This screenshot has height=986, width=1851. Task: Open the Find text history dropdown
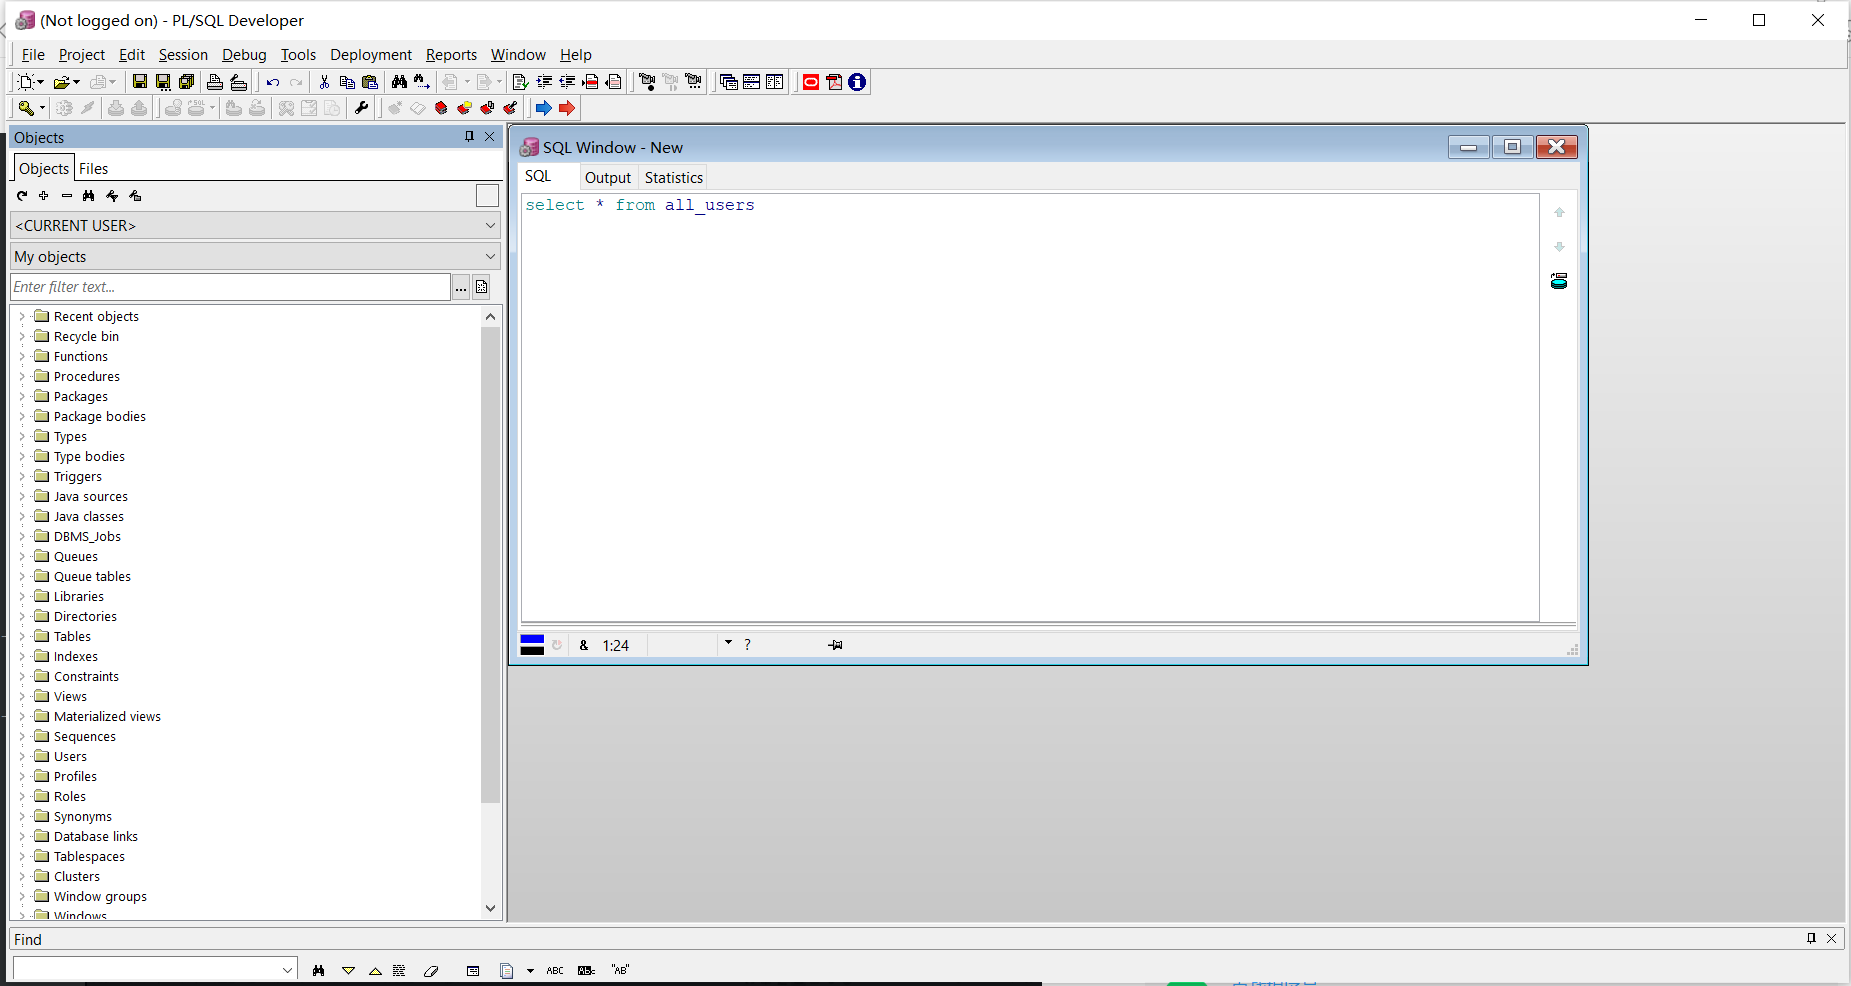point(287,970)
